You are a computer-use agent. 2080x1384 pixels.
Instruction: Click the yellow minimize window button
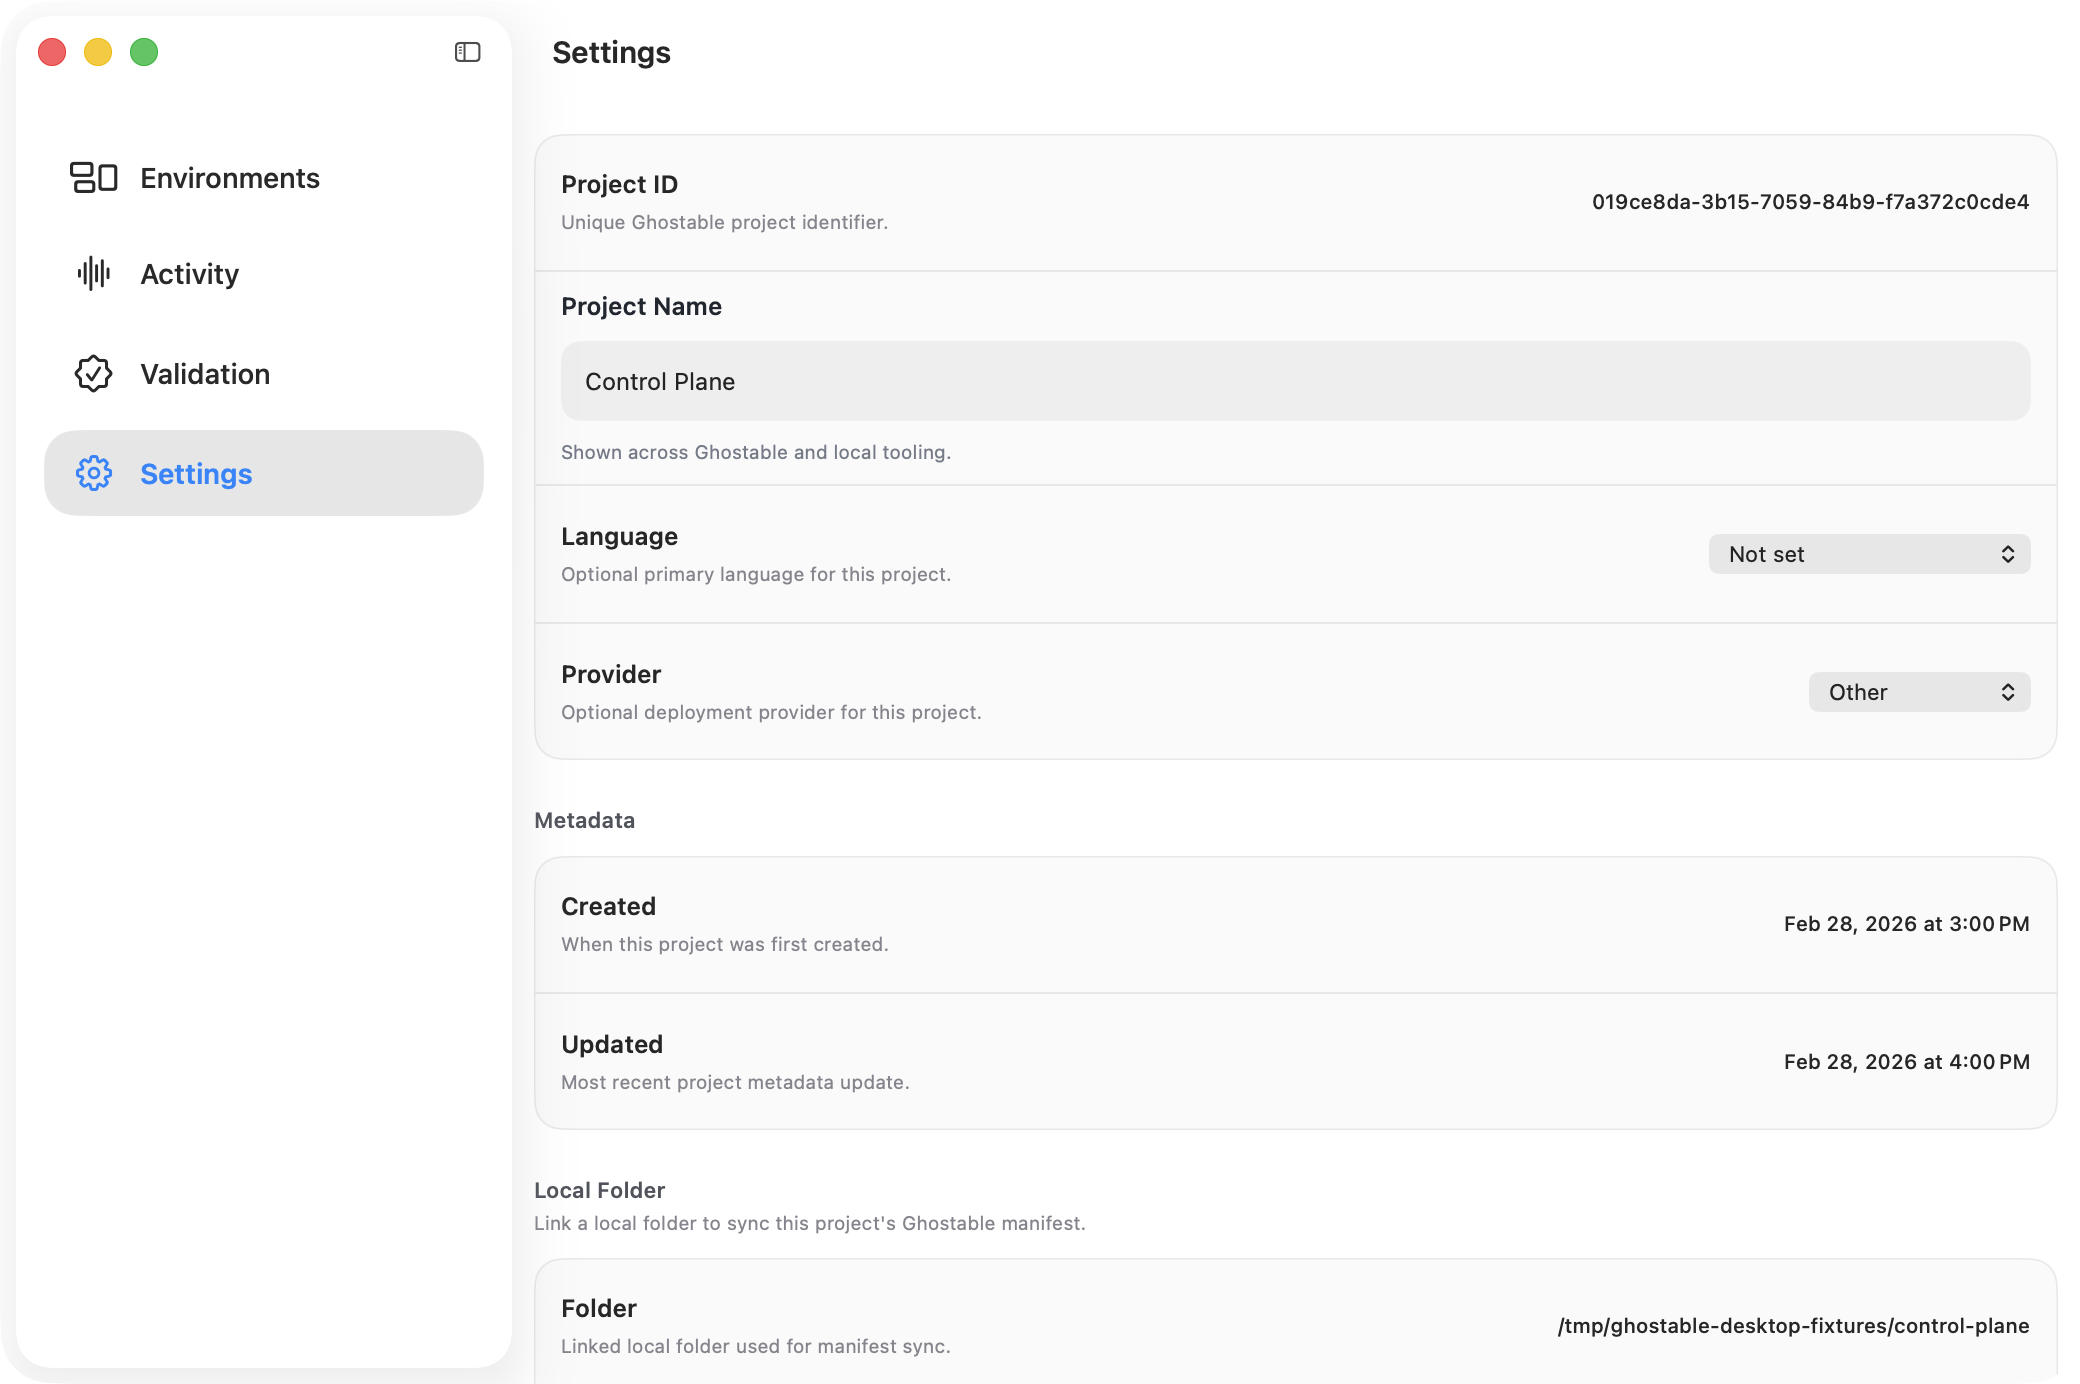pos(98,52)
